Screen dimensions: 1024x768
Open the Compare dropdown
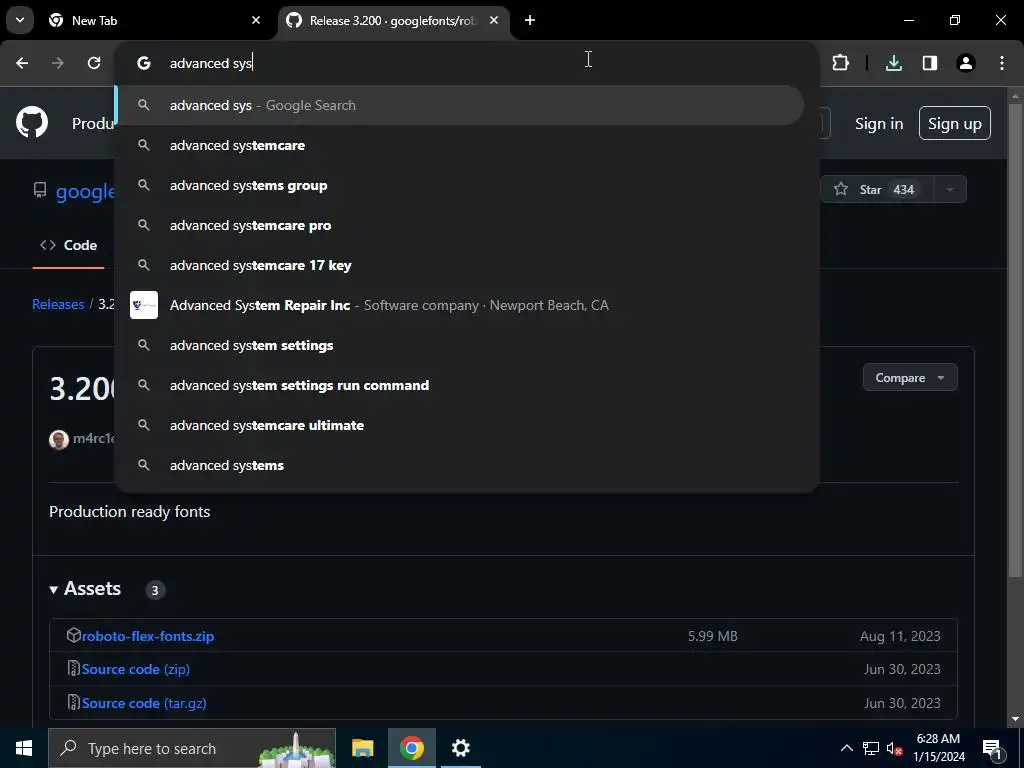(910, 377)
